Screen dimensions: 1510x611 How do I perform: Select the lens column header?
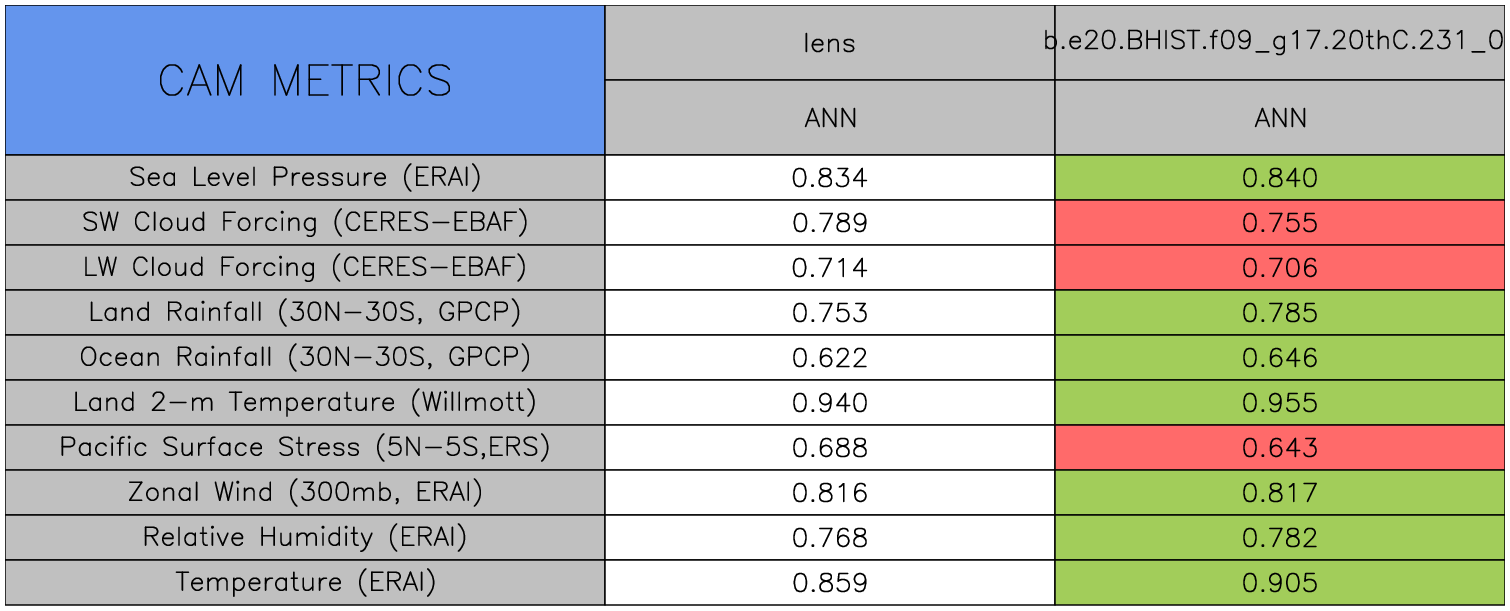(x=830, y=43)
